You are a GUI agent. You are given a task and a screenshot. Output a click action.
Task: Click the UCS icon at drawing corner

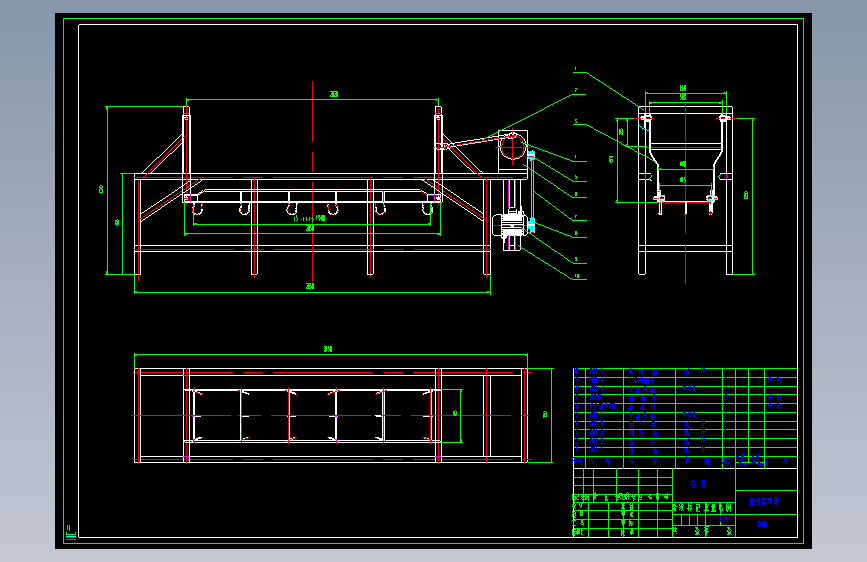71,533
